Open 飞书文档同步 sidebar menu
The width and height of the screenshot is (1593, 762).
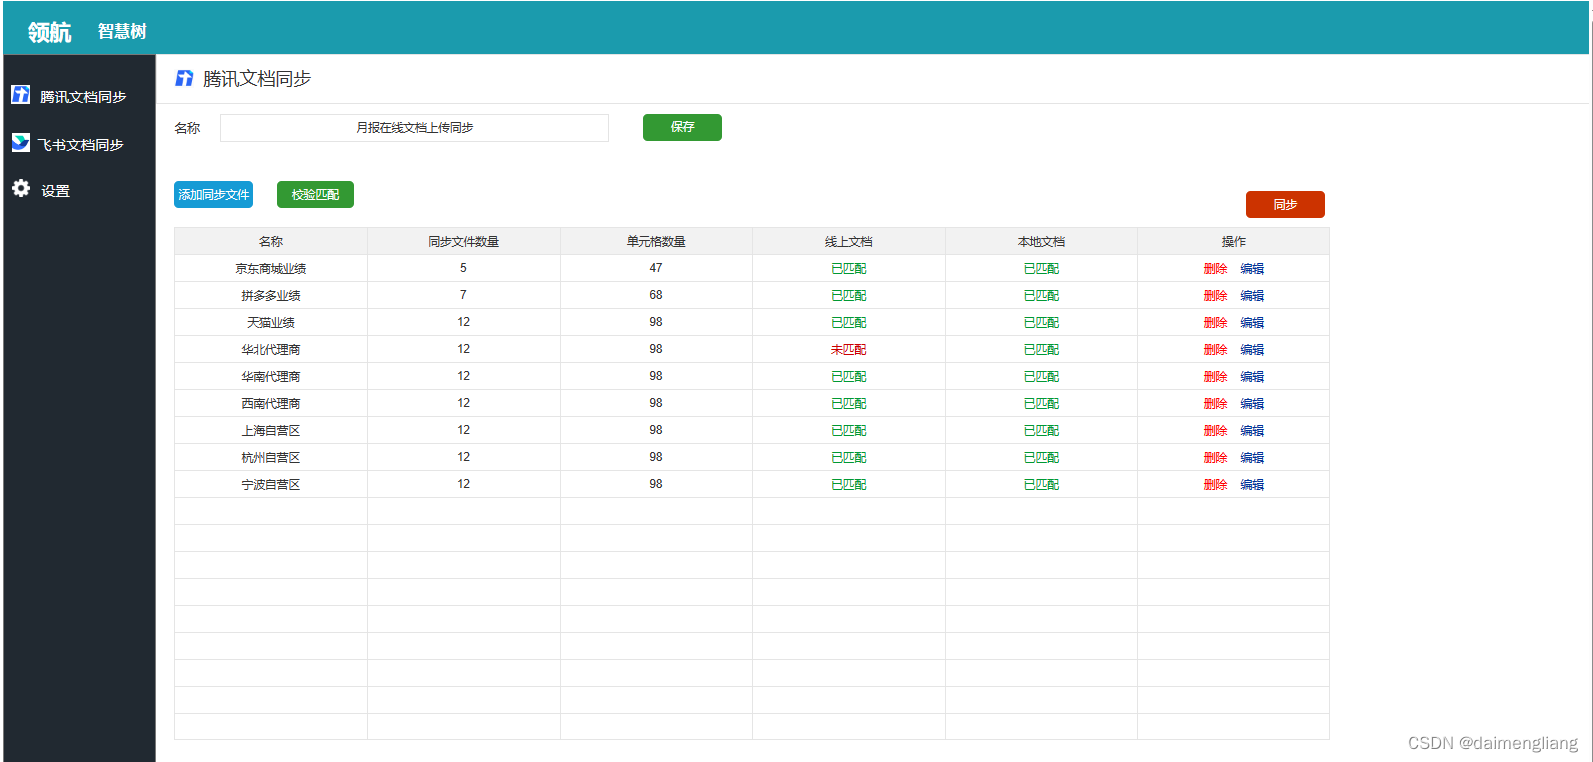click(x=81, y=145)
